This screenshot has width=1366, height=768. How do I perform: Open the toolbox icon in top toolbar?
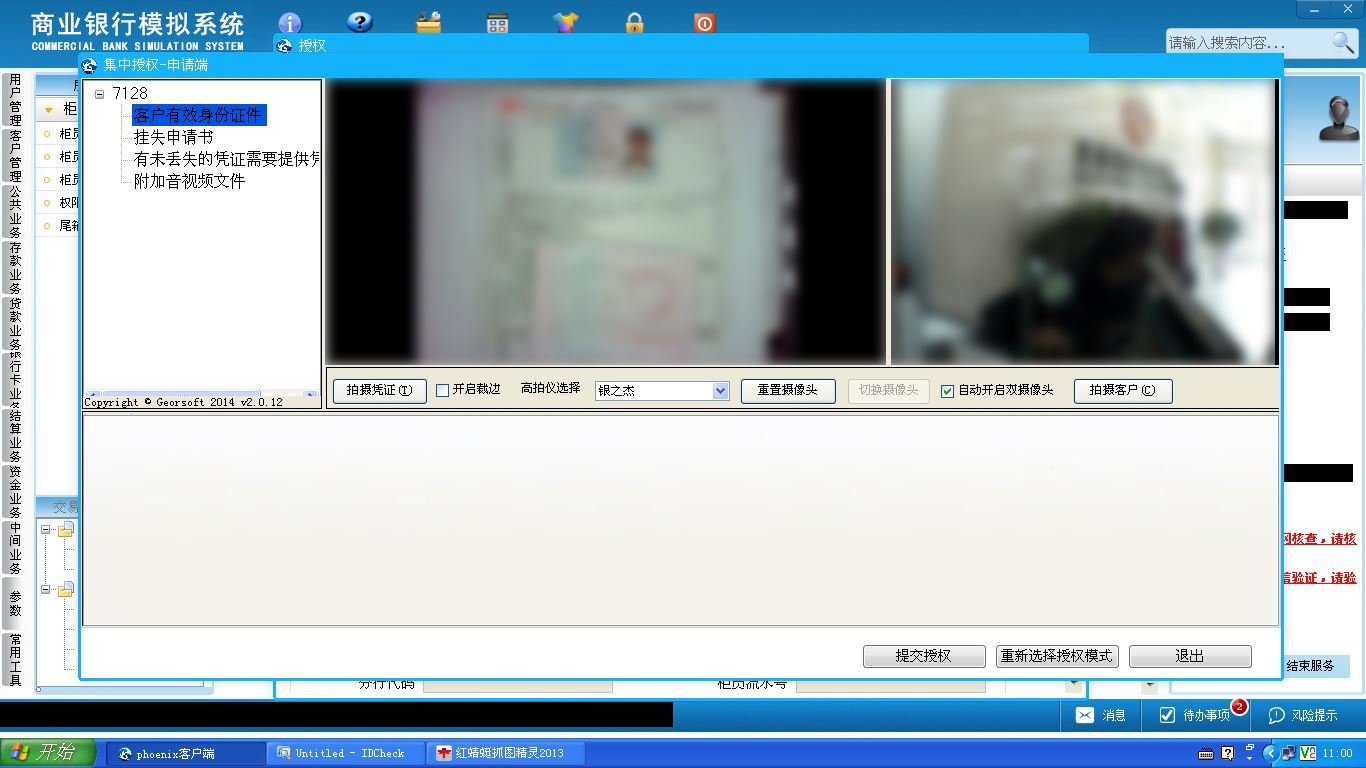pos(428,22)
